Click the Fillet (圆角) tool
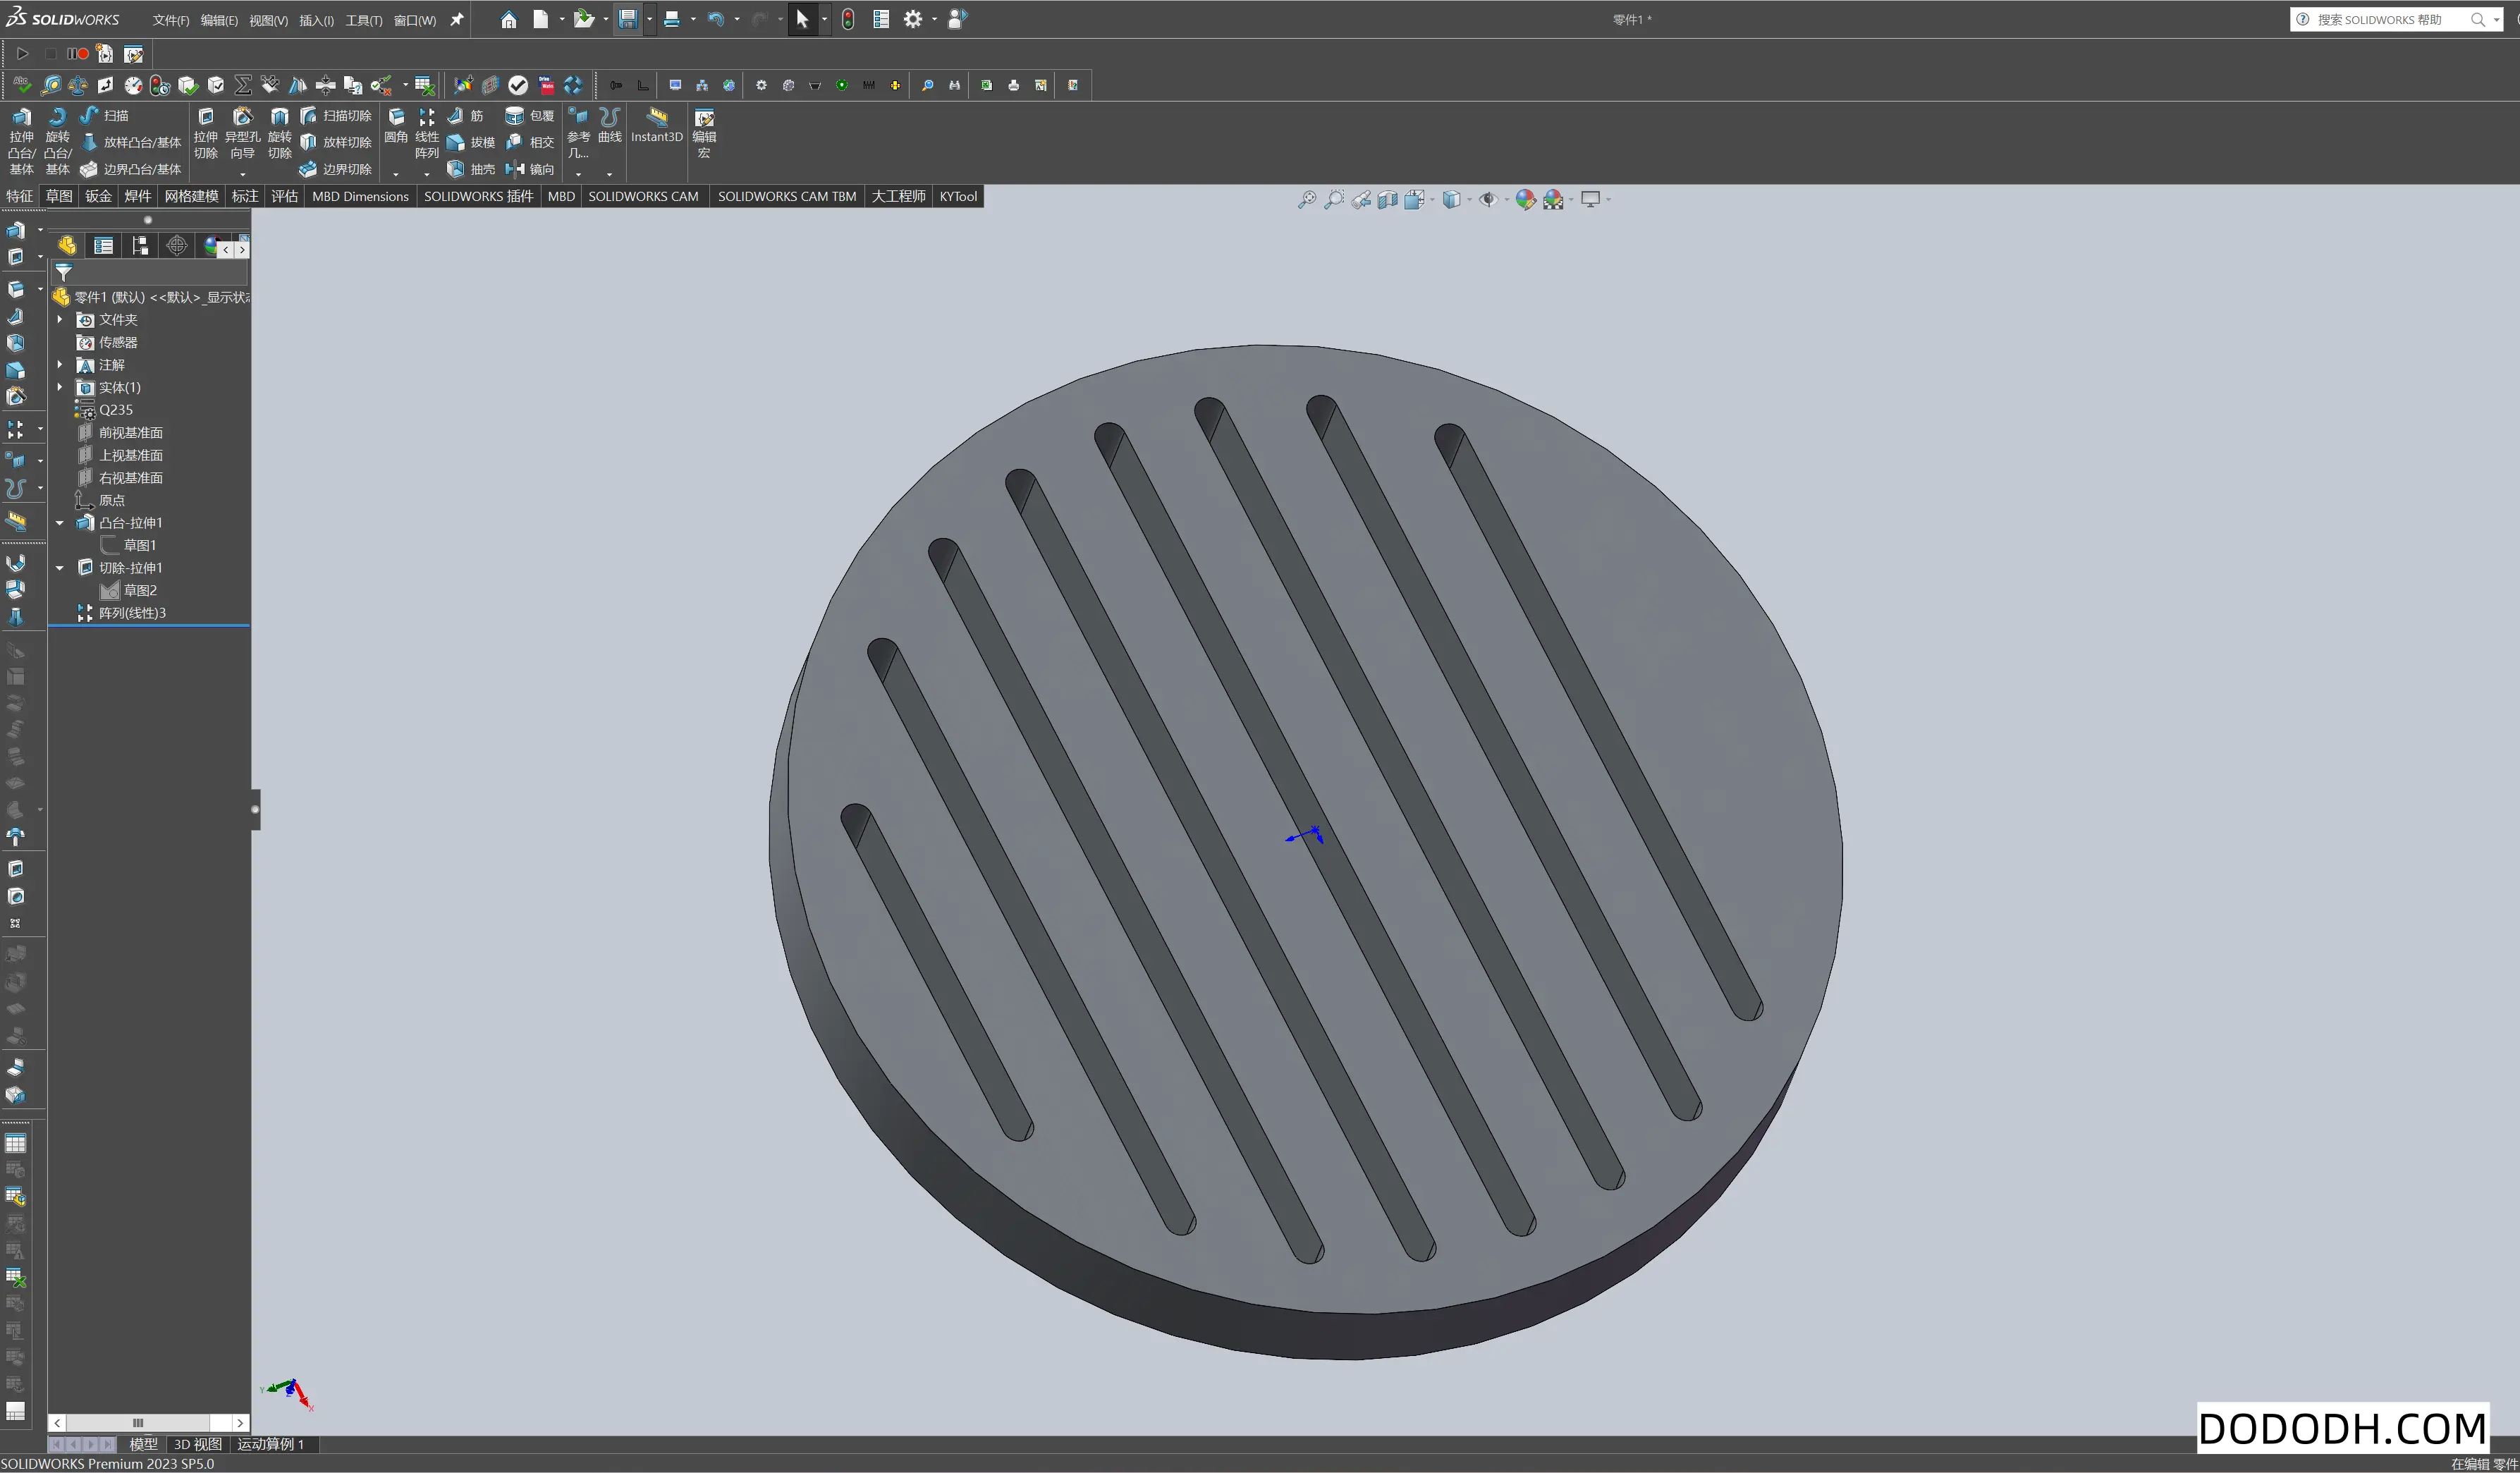The height and width of the screenshot is (1473, 2520). click(x=396, y=126)
